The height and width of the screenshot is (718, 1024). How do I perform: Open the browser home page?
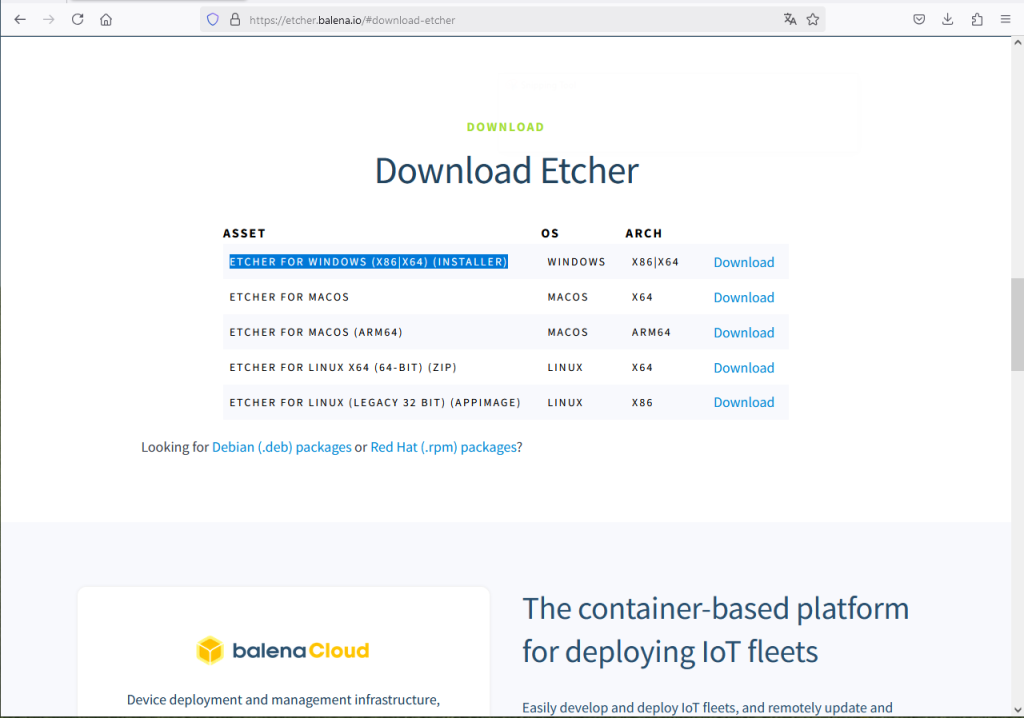106,20
